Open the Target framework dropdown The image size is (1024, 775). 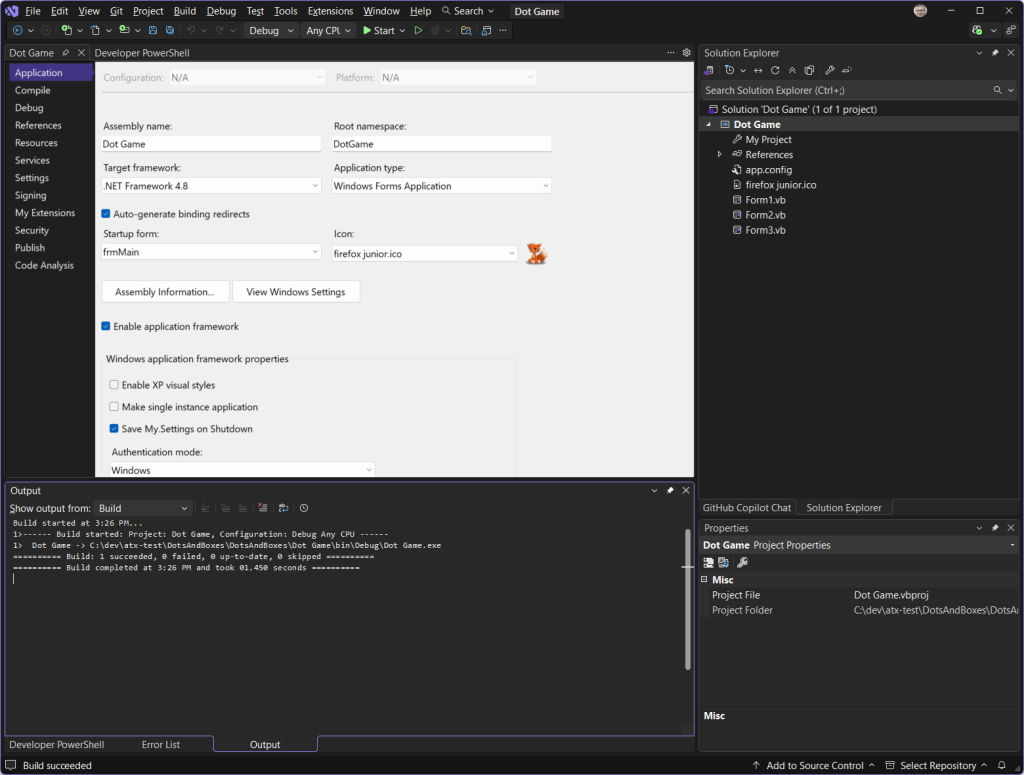[x=316, y=185]
